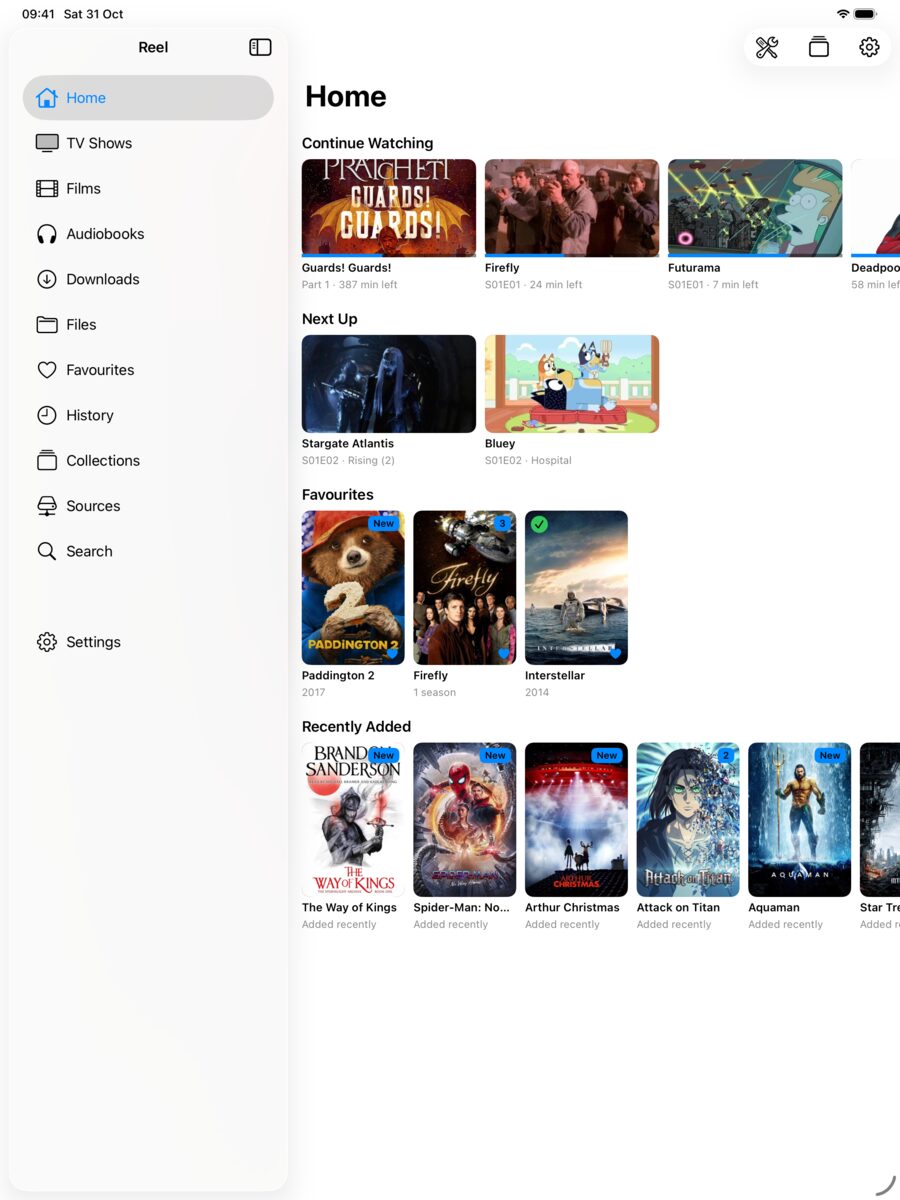Click 'S01E02 · Rising (2)' text
The width and height of the screenshot is (900, 1200).
pos(348,461)
